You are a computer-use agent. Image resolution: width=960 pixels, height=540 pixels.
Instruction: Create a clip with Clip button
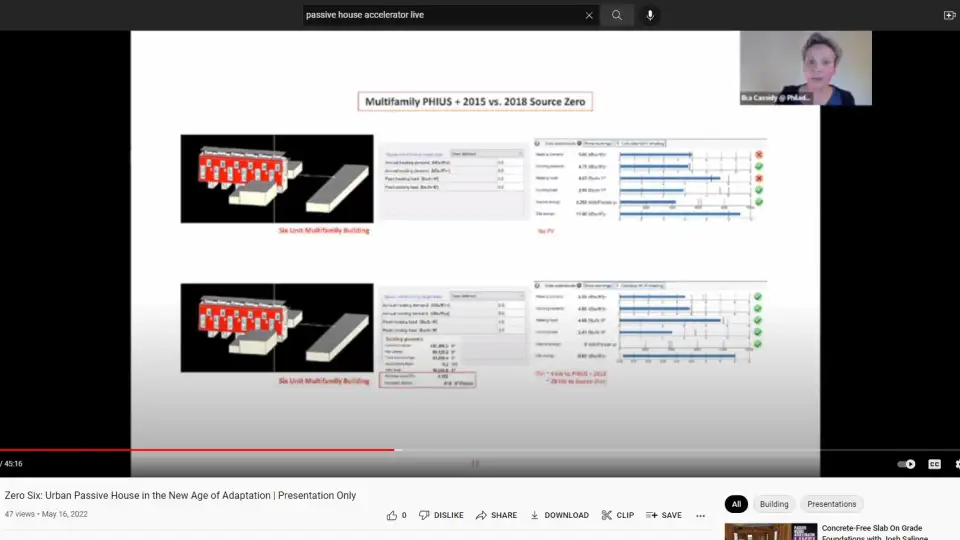coord(617,515)
